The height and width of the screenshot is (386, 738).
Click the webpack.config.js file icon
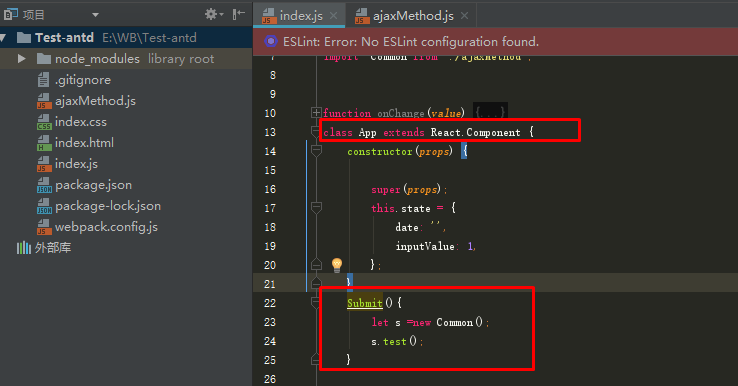pos(44,227)
